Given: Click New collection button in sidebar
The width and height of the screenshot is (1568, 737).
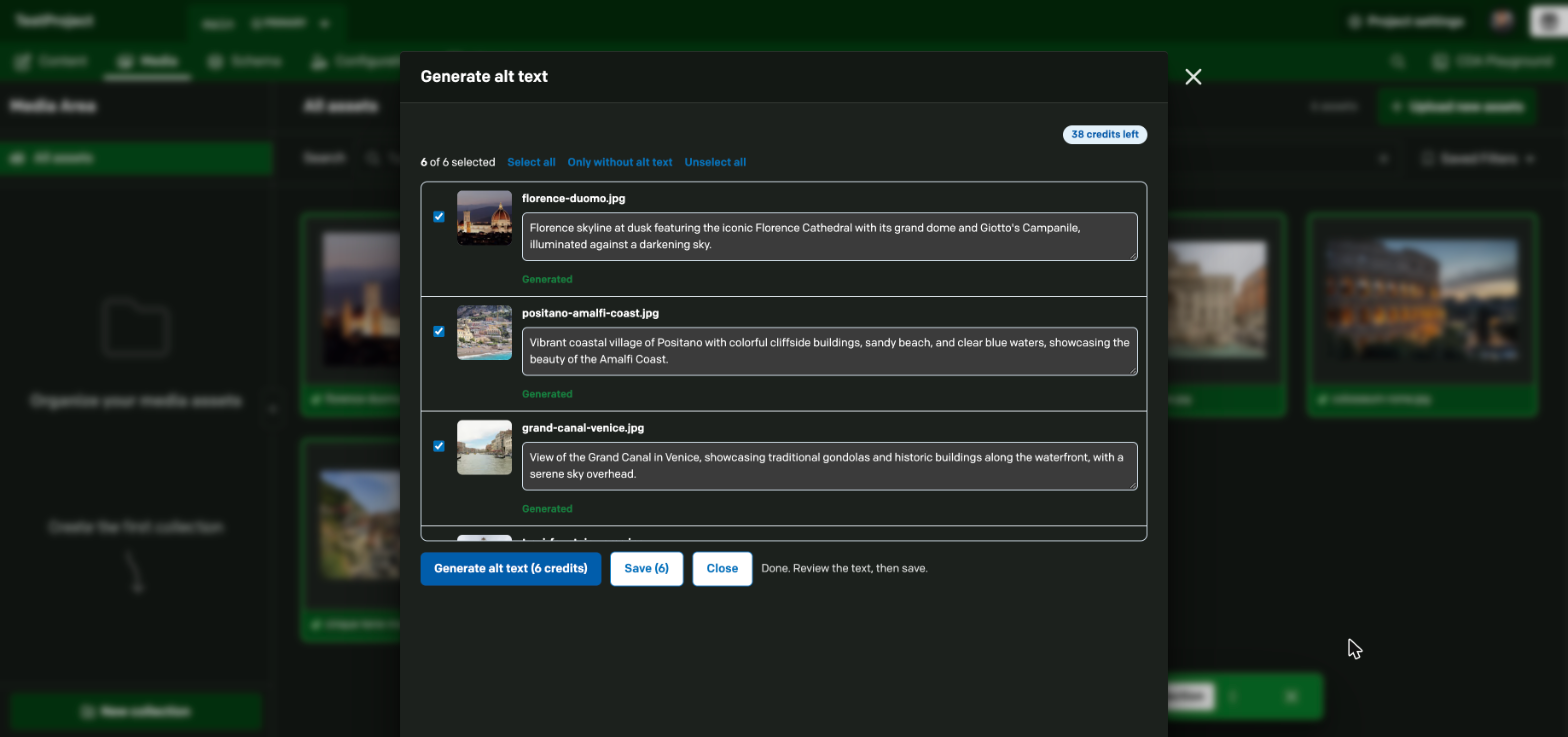Looking at the screenshot, I should [135, 712].
